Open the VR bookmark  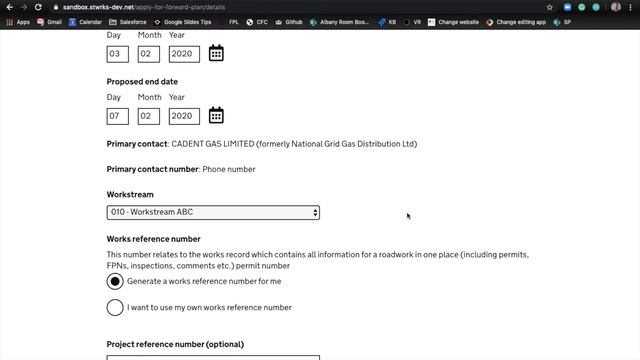[x=412, y=22]
